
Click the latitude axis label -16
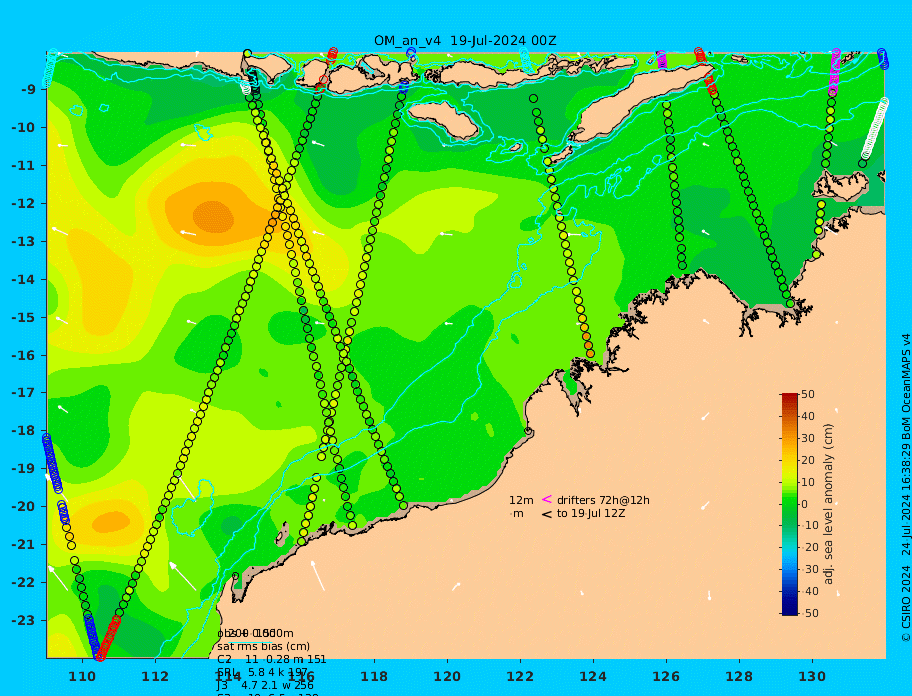coord(23,355)
